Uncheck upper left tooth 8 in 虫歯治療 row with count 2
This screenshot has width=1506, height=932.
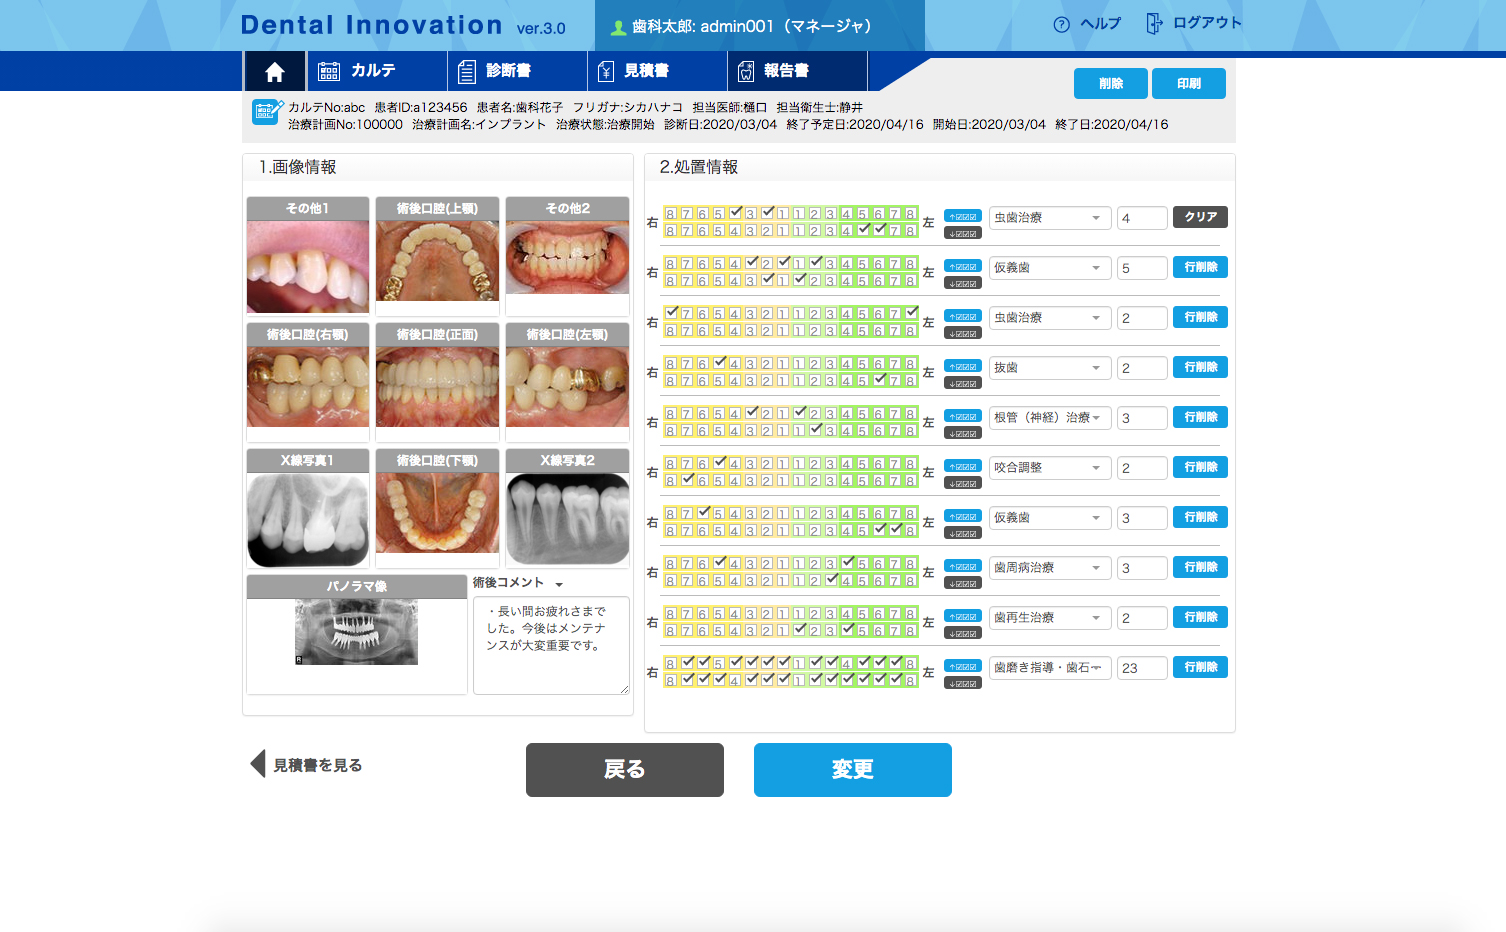coord(911,313)
